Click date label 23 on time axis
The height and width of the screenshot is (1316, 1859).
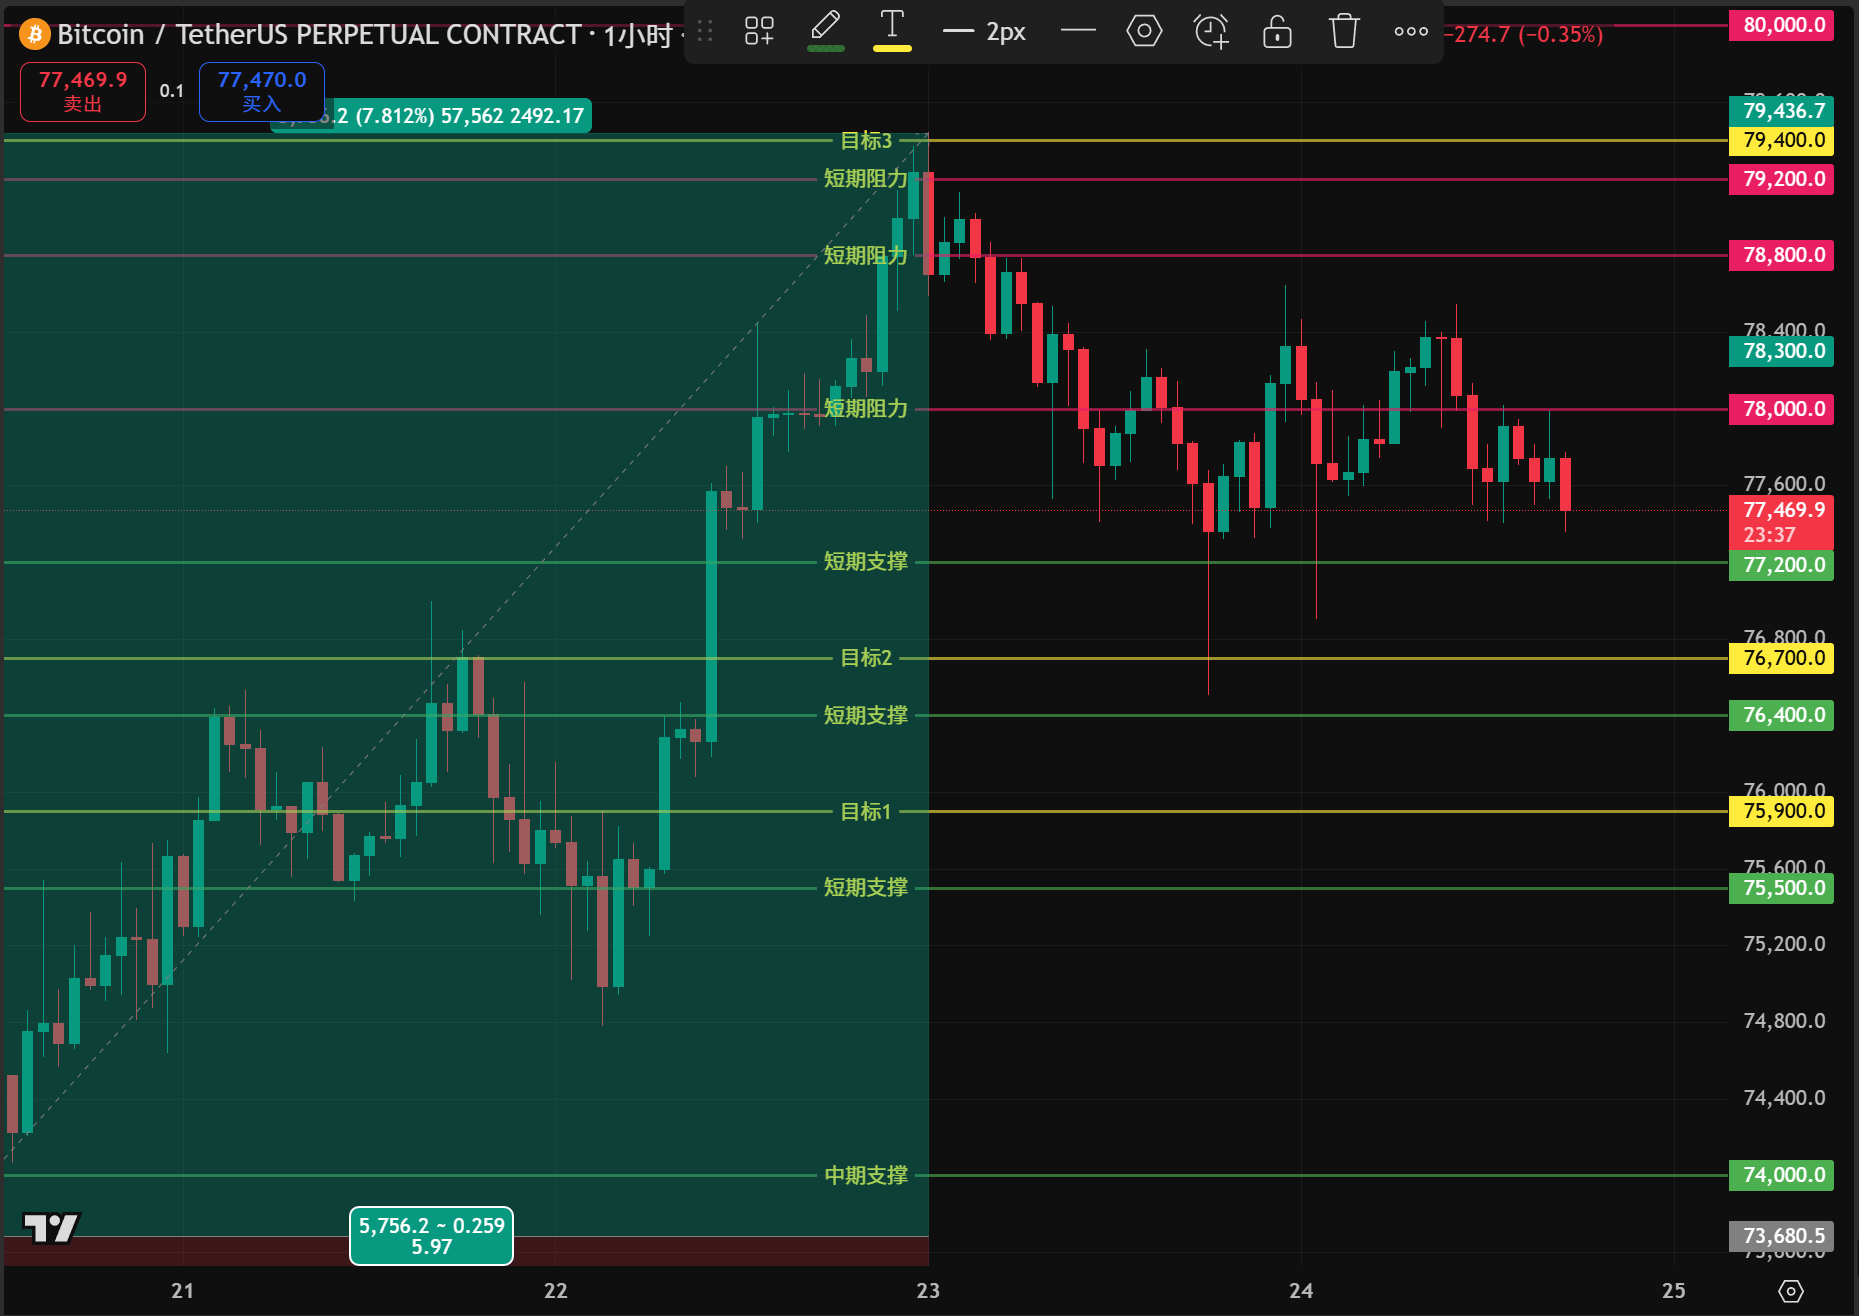tap(928, 1291)
